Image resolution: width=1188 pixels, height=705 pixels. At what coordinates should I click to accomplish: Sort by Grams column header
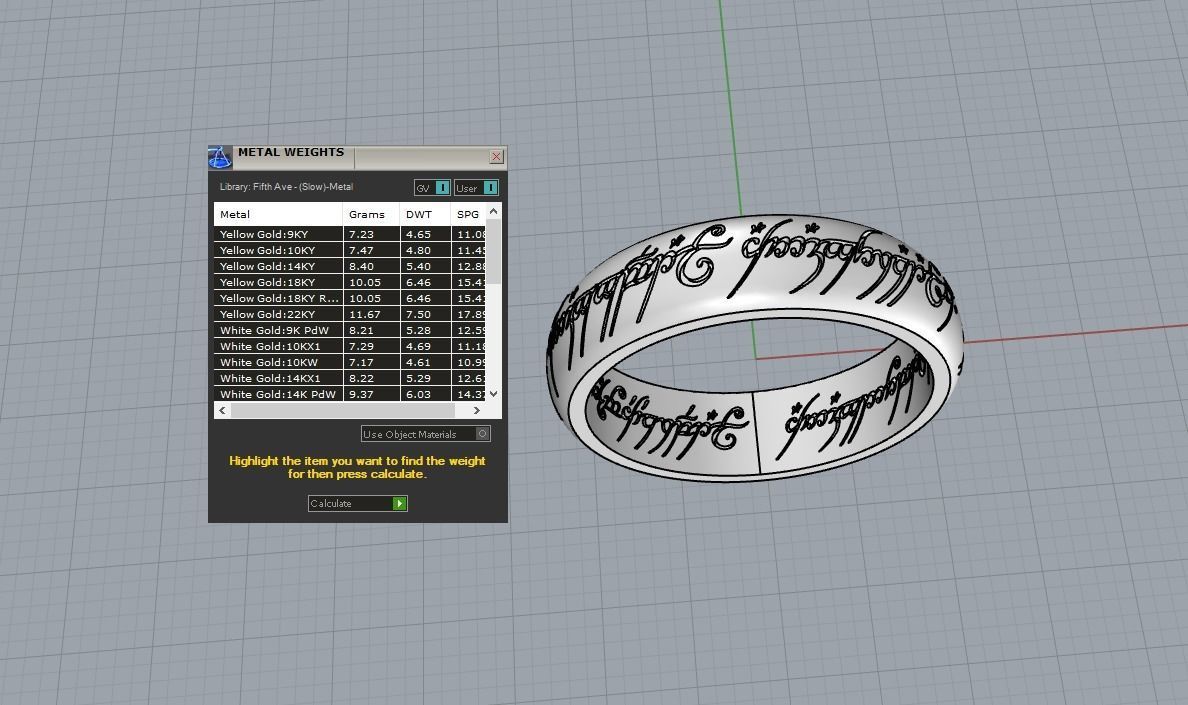(x=371, y=214)
